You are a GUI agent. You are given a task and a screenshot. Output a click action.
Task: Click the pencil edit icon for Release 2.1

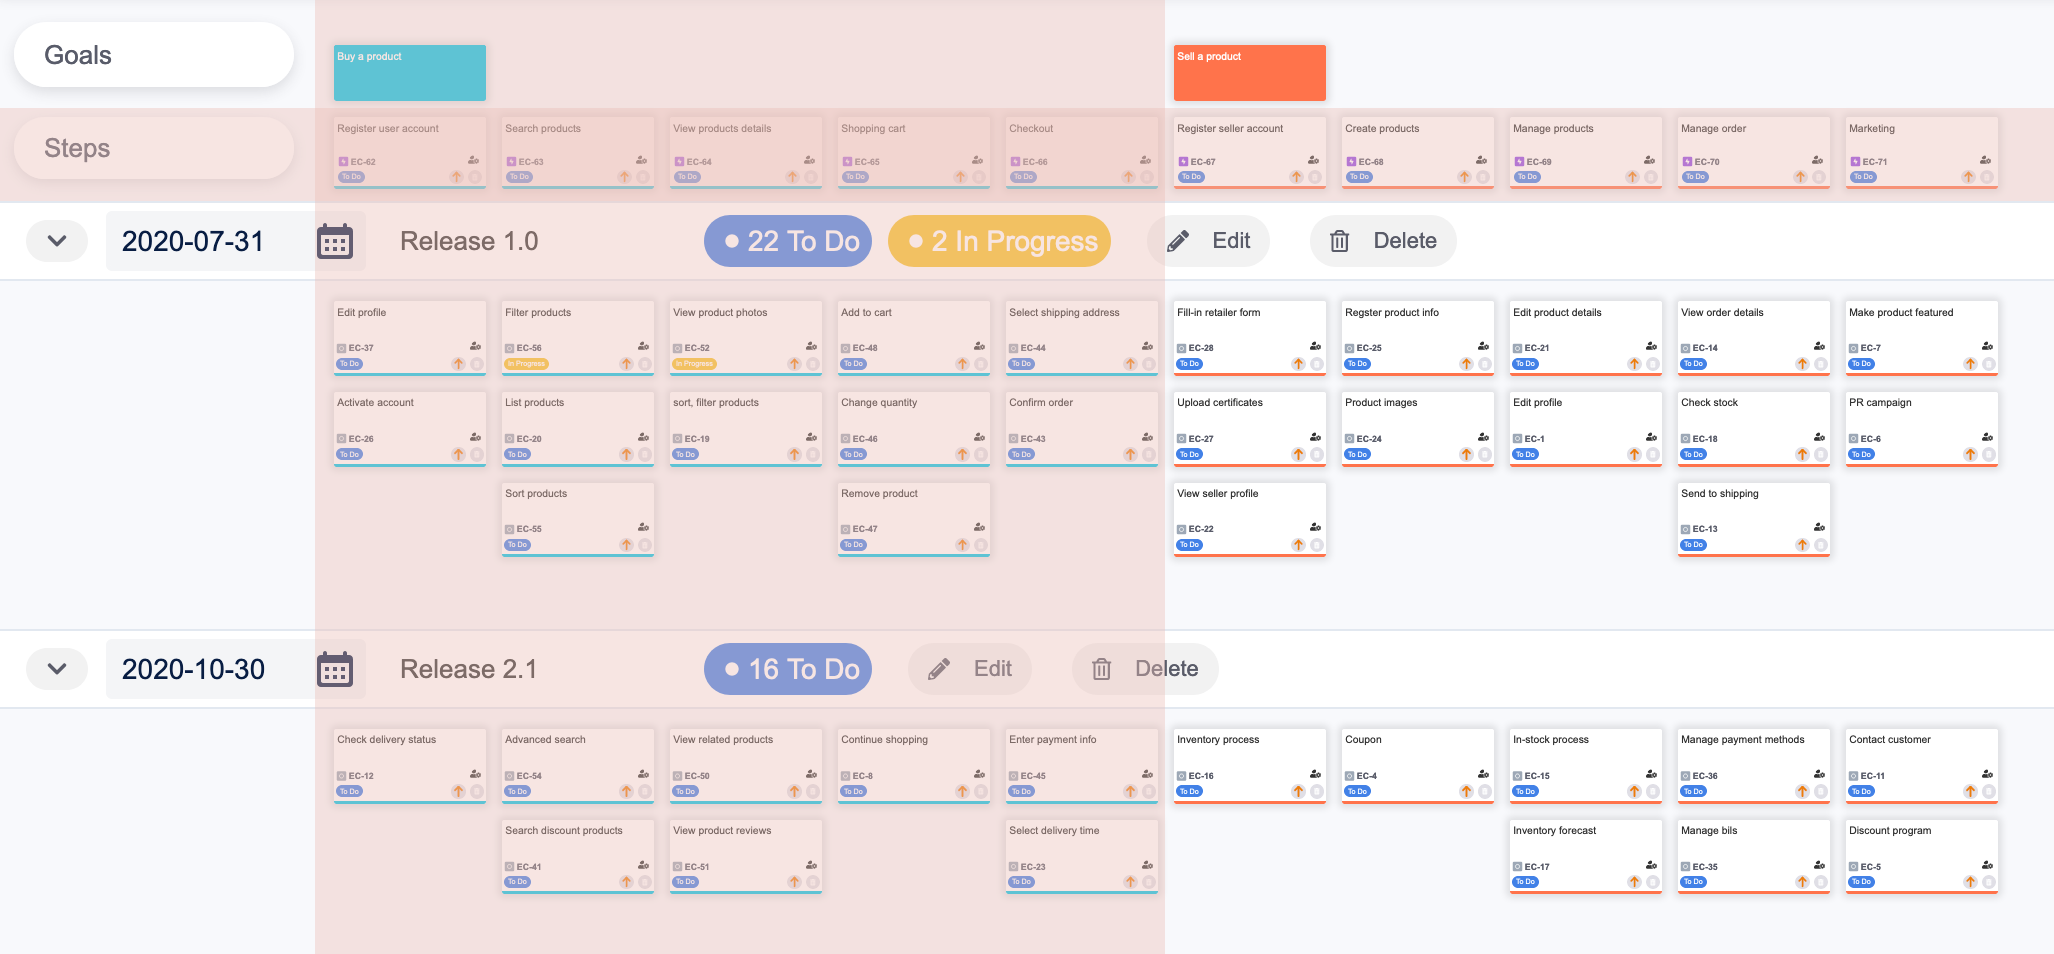pyautogui.click(x=937, y=668)
